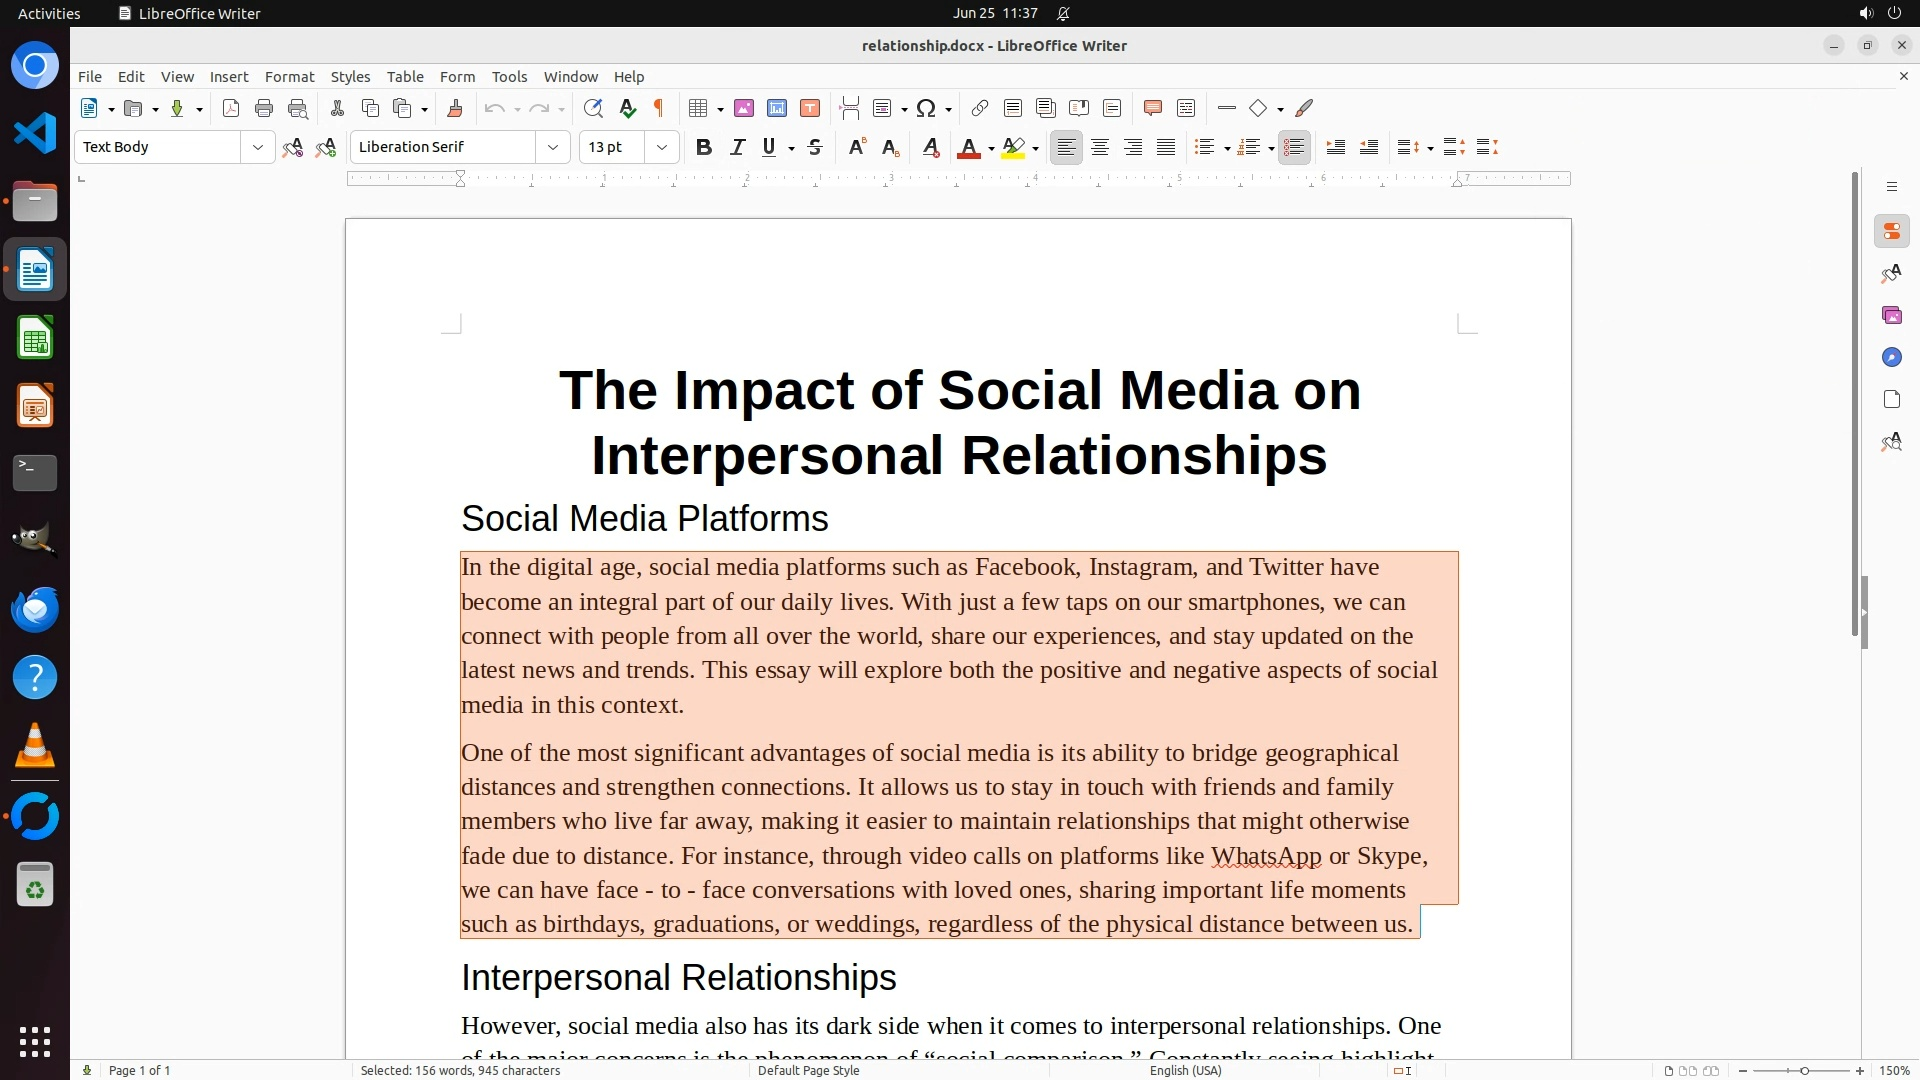Open the Format menu
The image size is (1920, 1080).
pyautogui.click(x=289, y=77)
